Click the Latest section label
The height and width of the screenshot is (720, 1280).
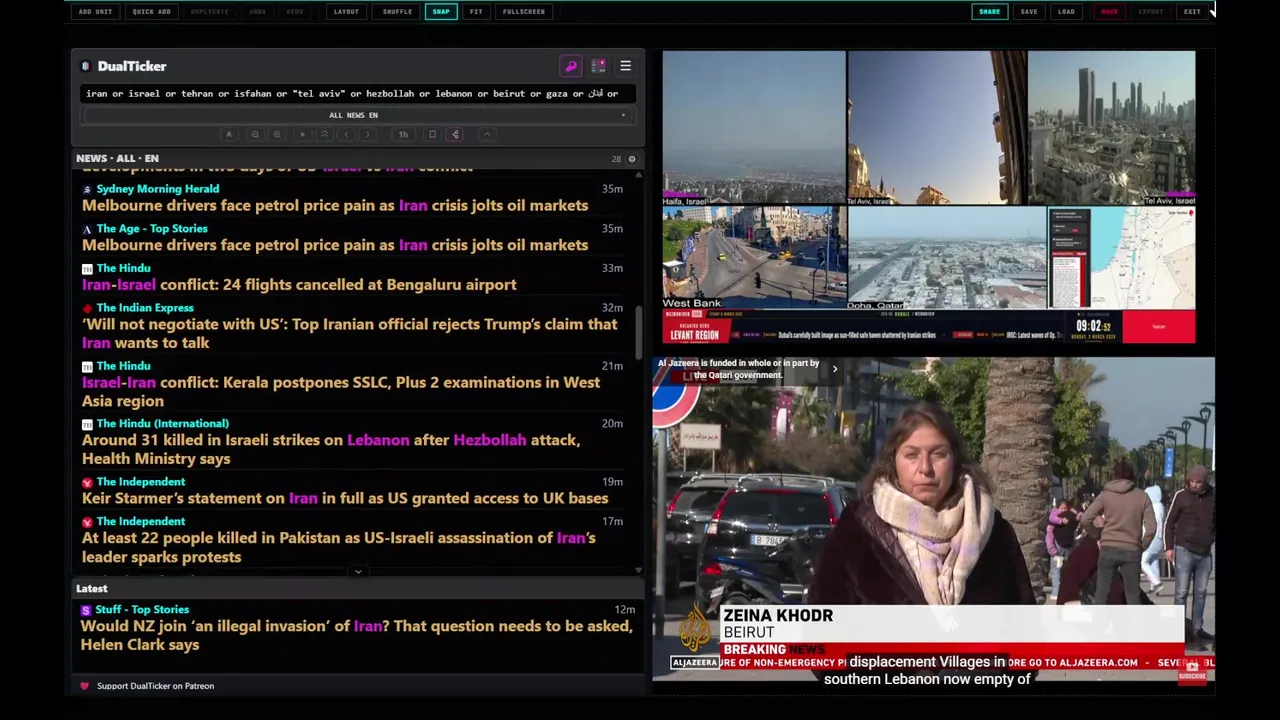click(91, 589)
